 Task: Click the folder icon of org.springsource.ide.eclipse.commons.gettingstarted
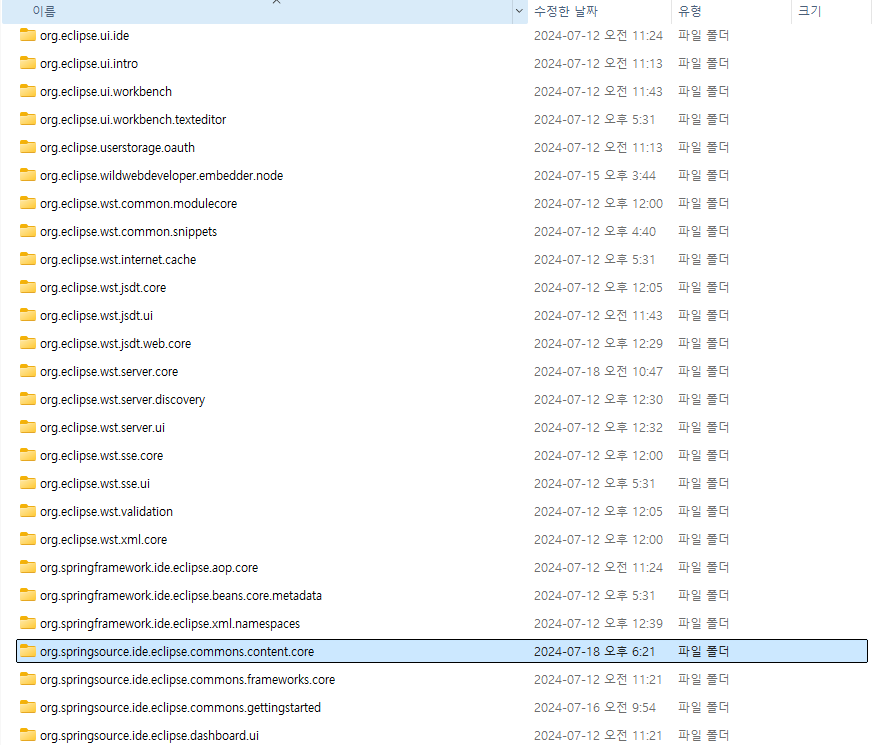28,707
